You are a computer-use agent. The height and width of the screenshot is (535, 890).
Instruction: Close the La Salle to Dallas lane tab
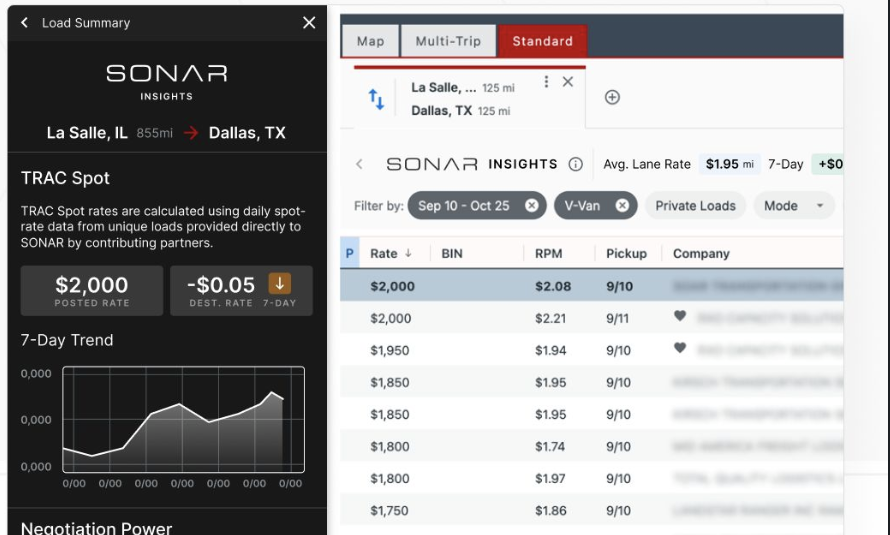point(568,82)
